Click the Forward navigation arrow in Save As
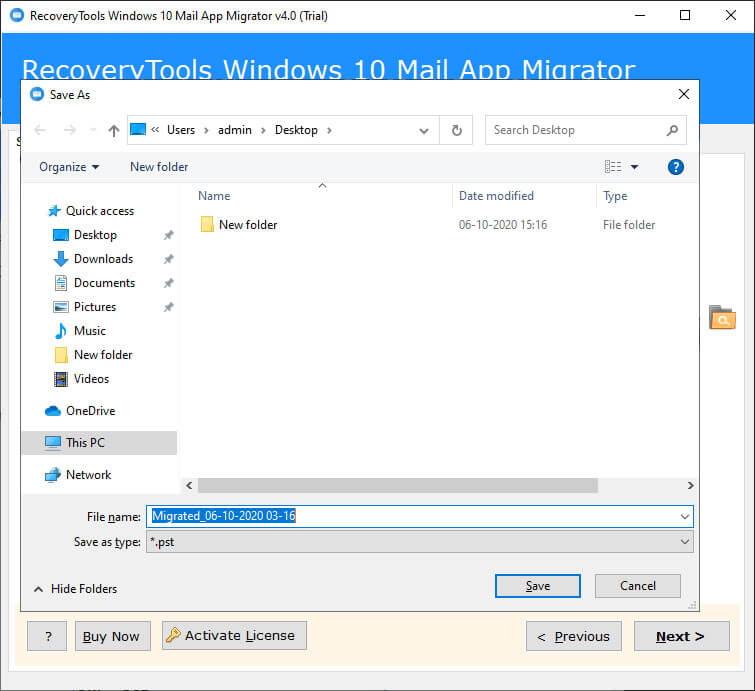 tap(70, 130)
